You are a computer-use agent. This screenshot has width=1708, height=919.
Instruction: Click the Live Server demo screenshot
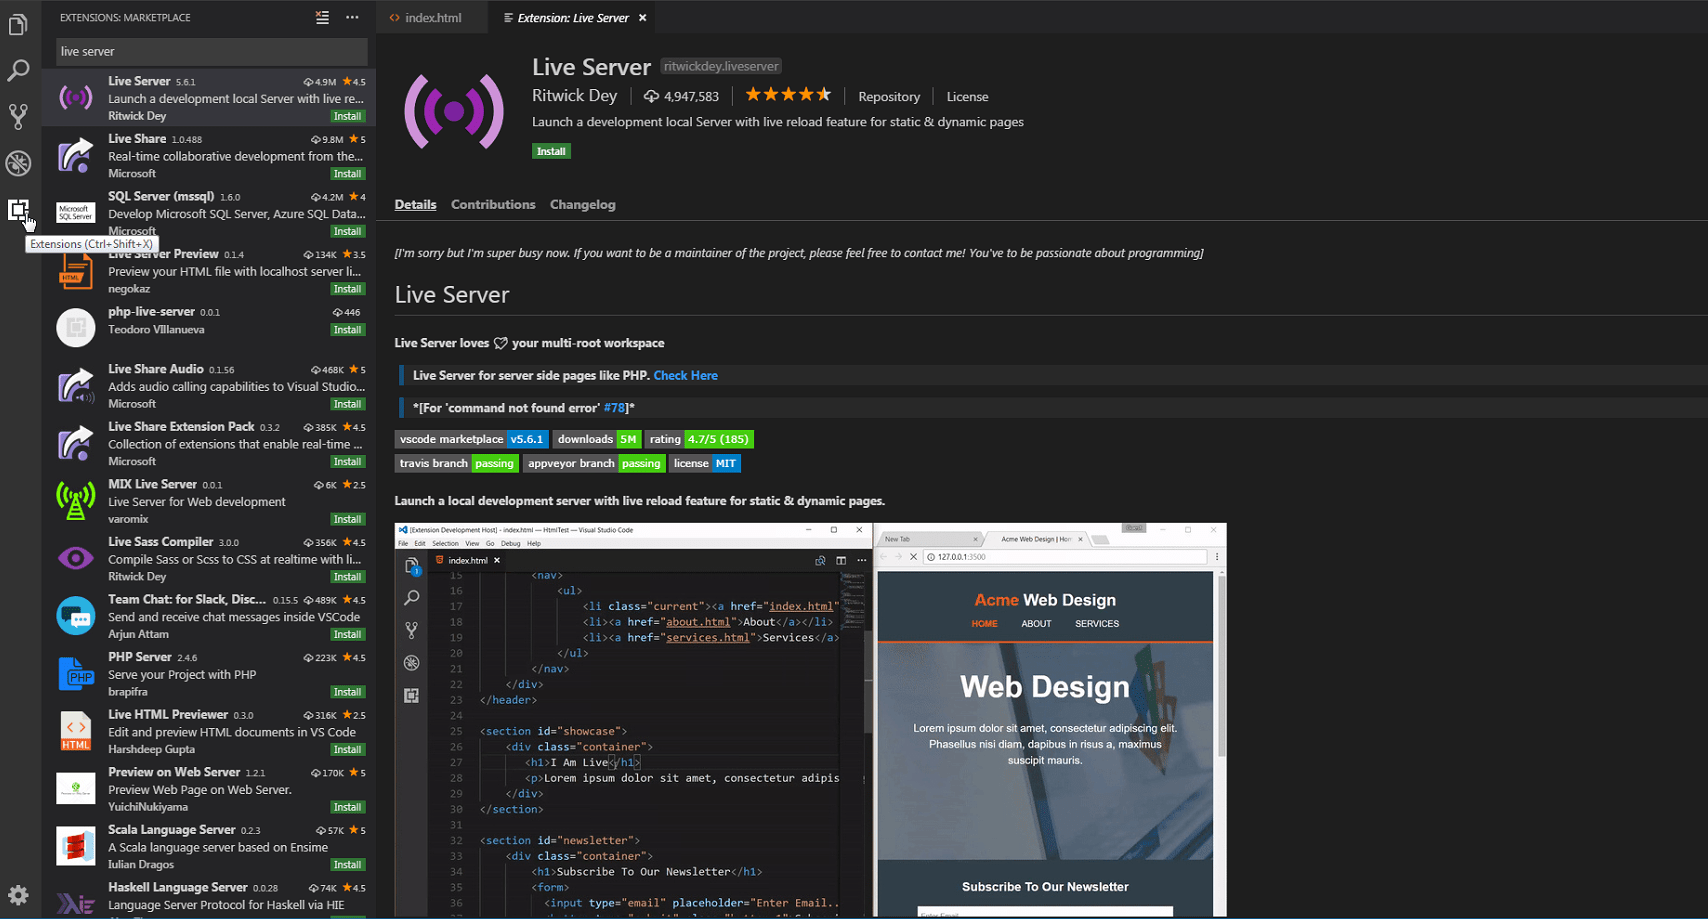810,720
